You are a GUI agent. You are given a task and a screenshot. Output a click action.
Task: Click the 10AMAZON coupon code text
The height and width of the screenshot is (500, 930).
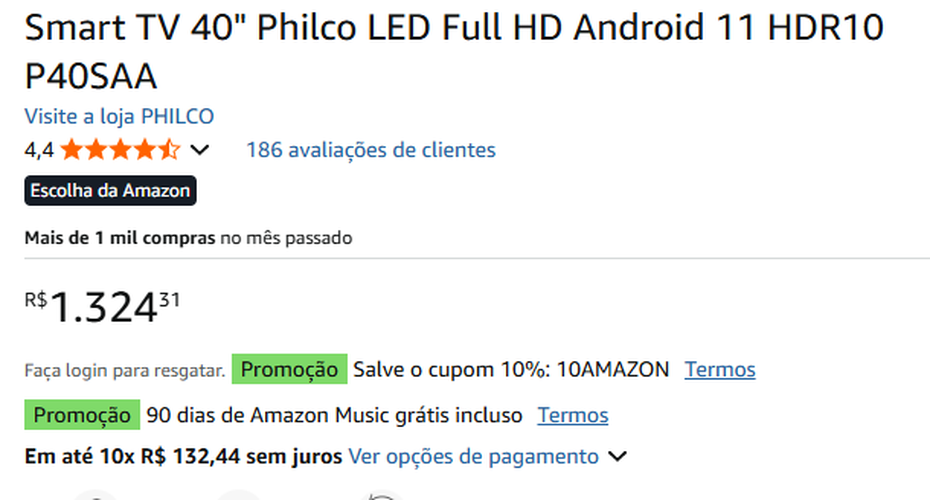612,369
